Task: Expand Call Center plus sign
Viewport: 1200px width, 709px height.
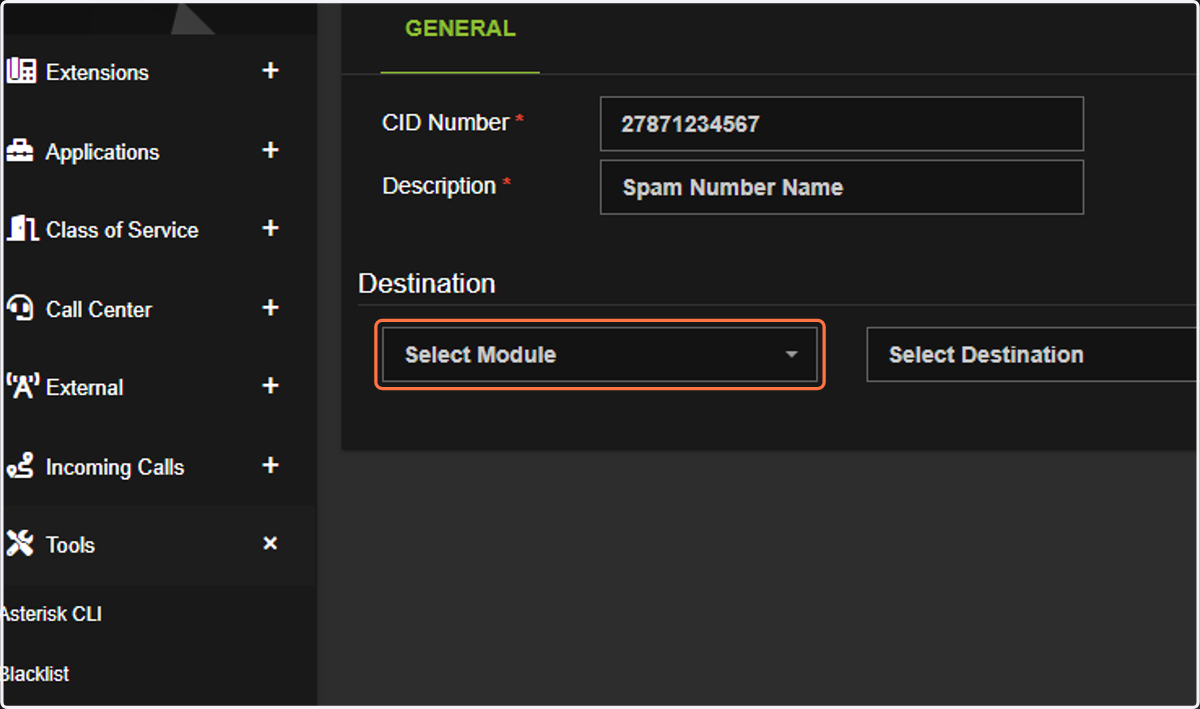Action: (x=270, y=308)
